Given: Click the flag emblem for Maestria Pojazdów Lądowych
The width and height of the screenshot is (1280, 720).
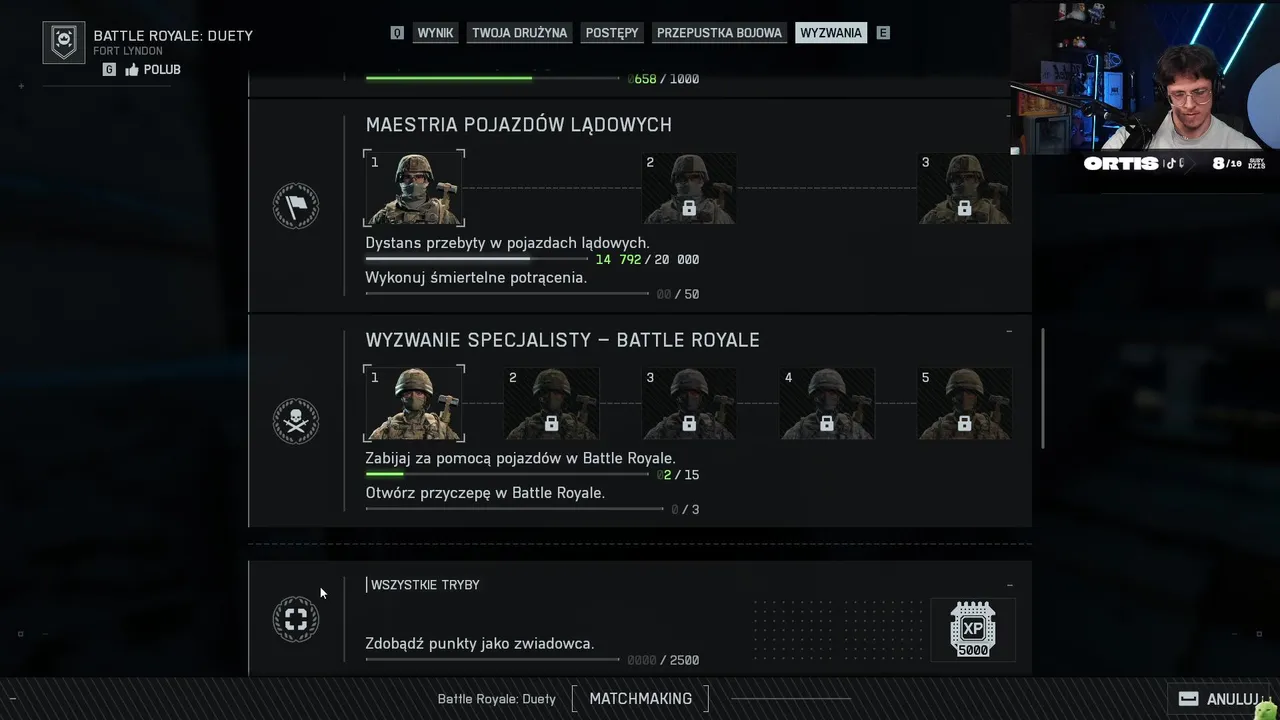Looking at the screenshot, I should pyautogui.click(x=296, y=207).
